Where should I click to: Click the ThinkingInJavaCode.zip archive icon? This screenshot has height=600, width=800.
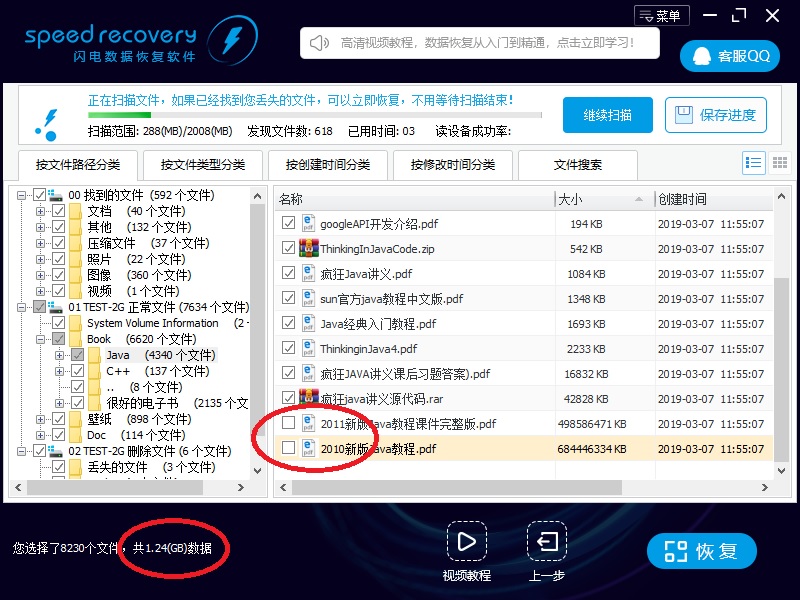pyautogui.click(x=309, y=248)
